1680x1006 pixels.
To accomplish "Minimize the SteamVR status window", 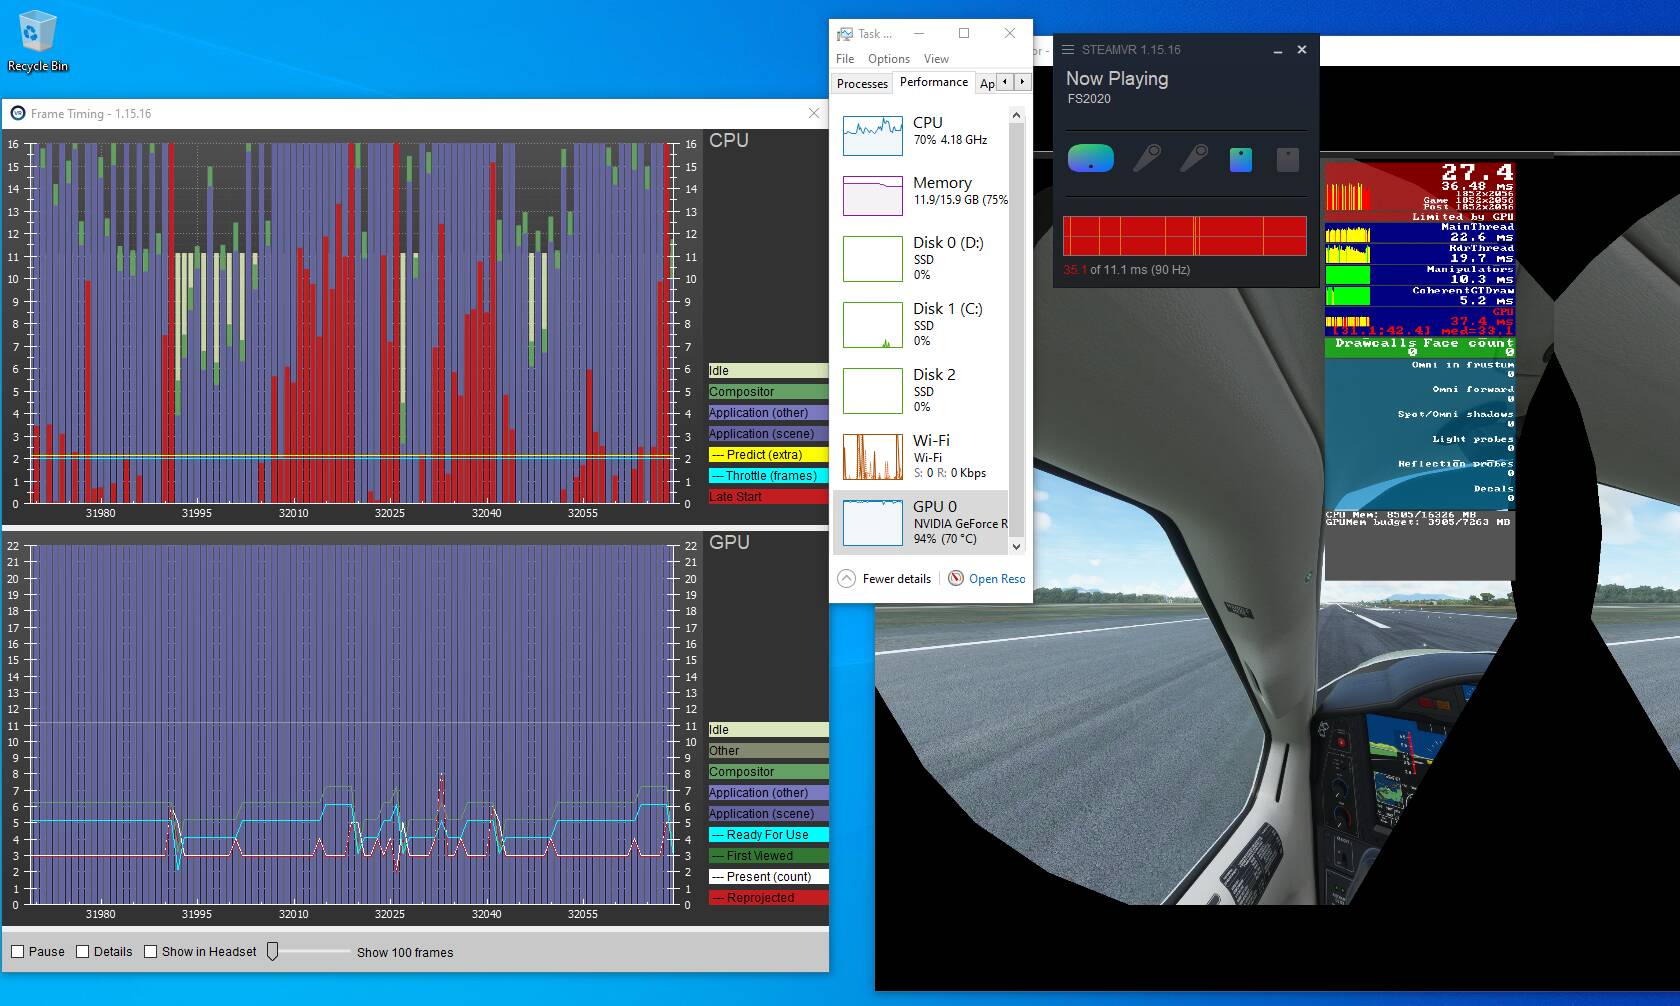I will (1277, 50).
